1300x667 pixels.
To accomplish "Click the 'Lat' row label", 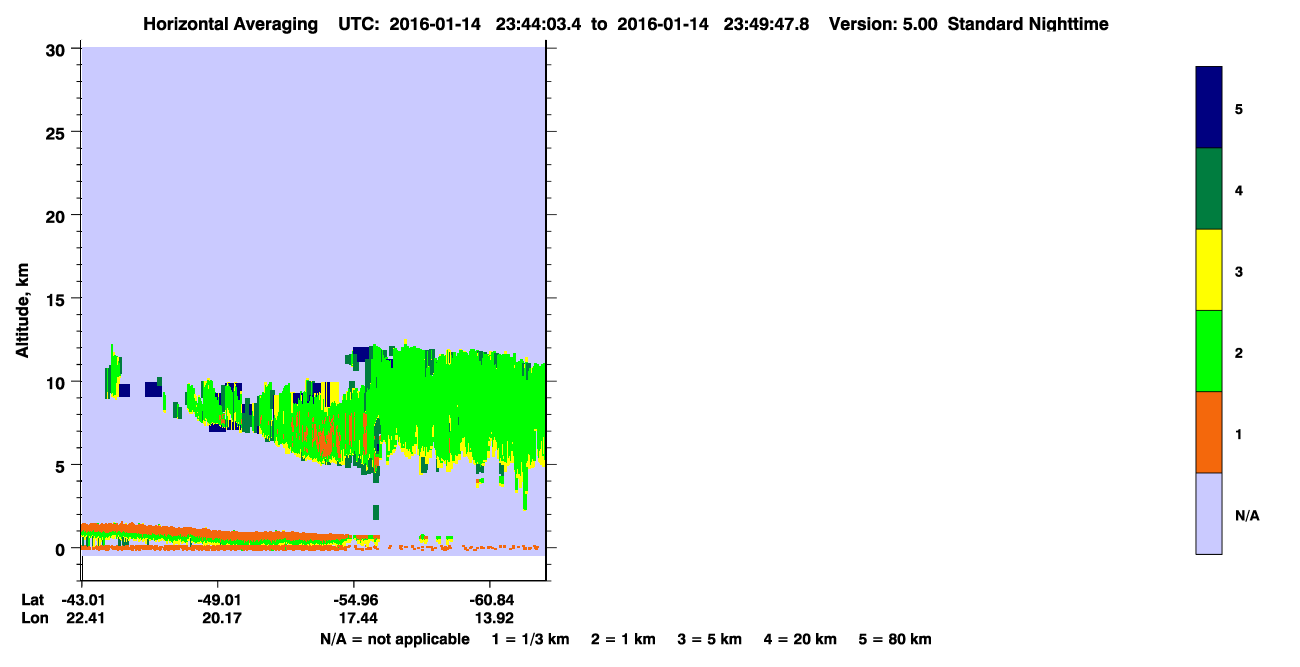I will click(33, 600).
